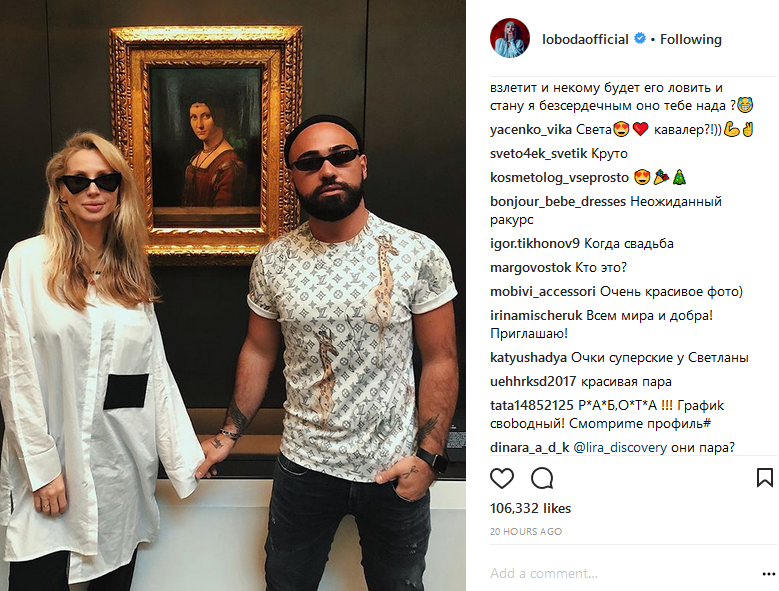
Task: Open the @lira_discovery mention link
Action: click(620, 447)
